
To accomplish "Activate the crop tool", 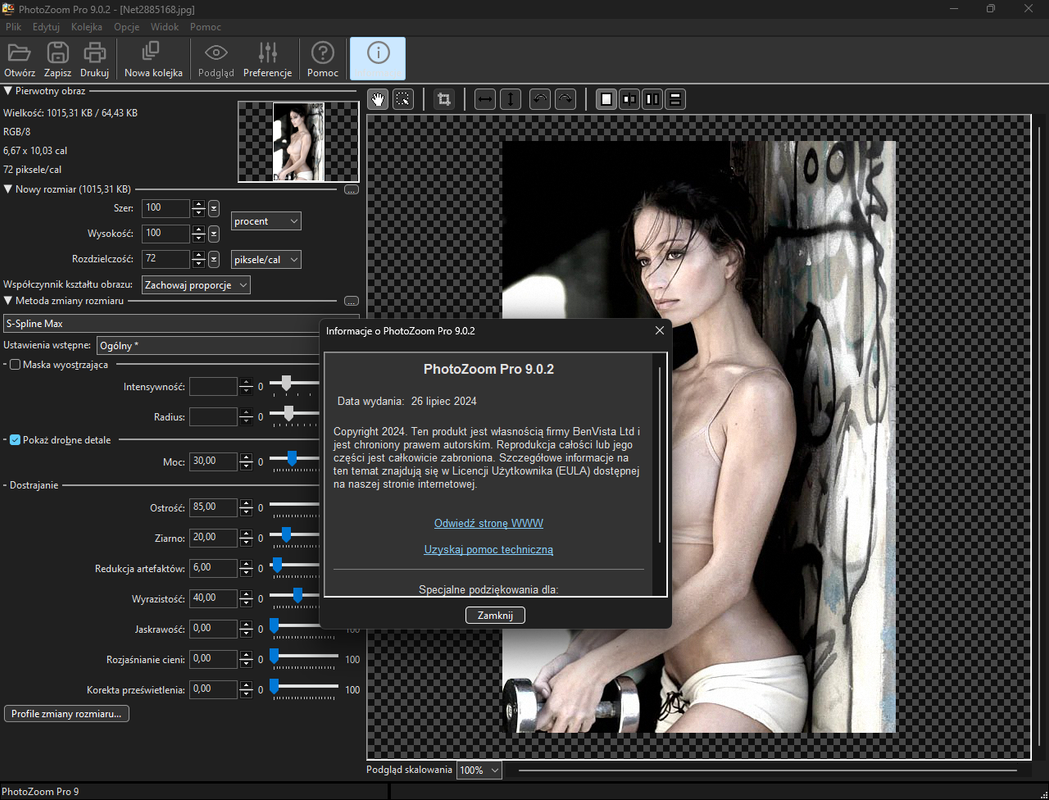I will click(x=444, y=100).
